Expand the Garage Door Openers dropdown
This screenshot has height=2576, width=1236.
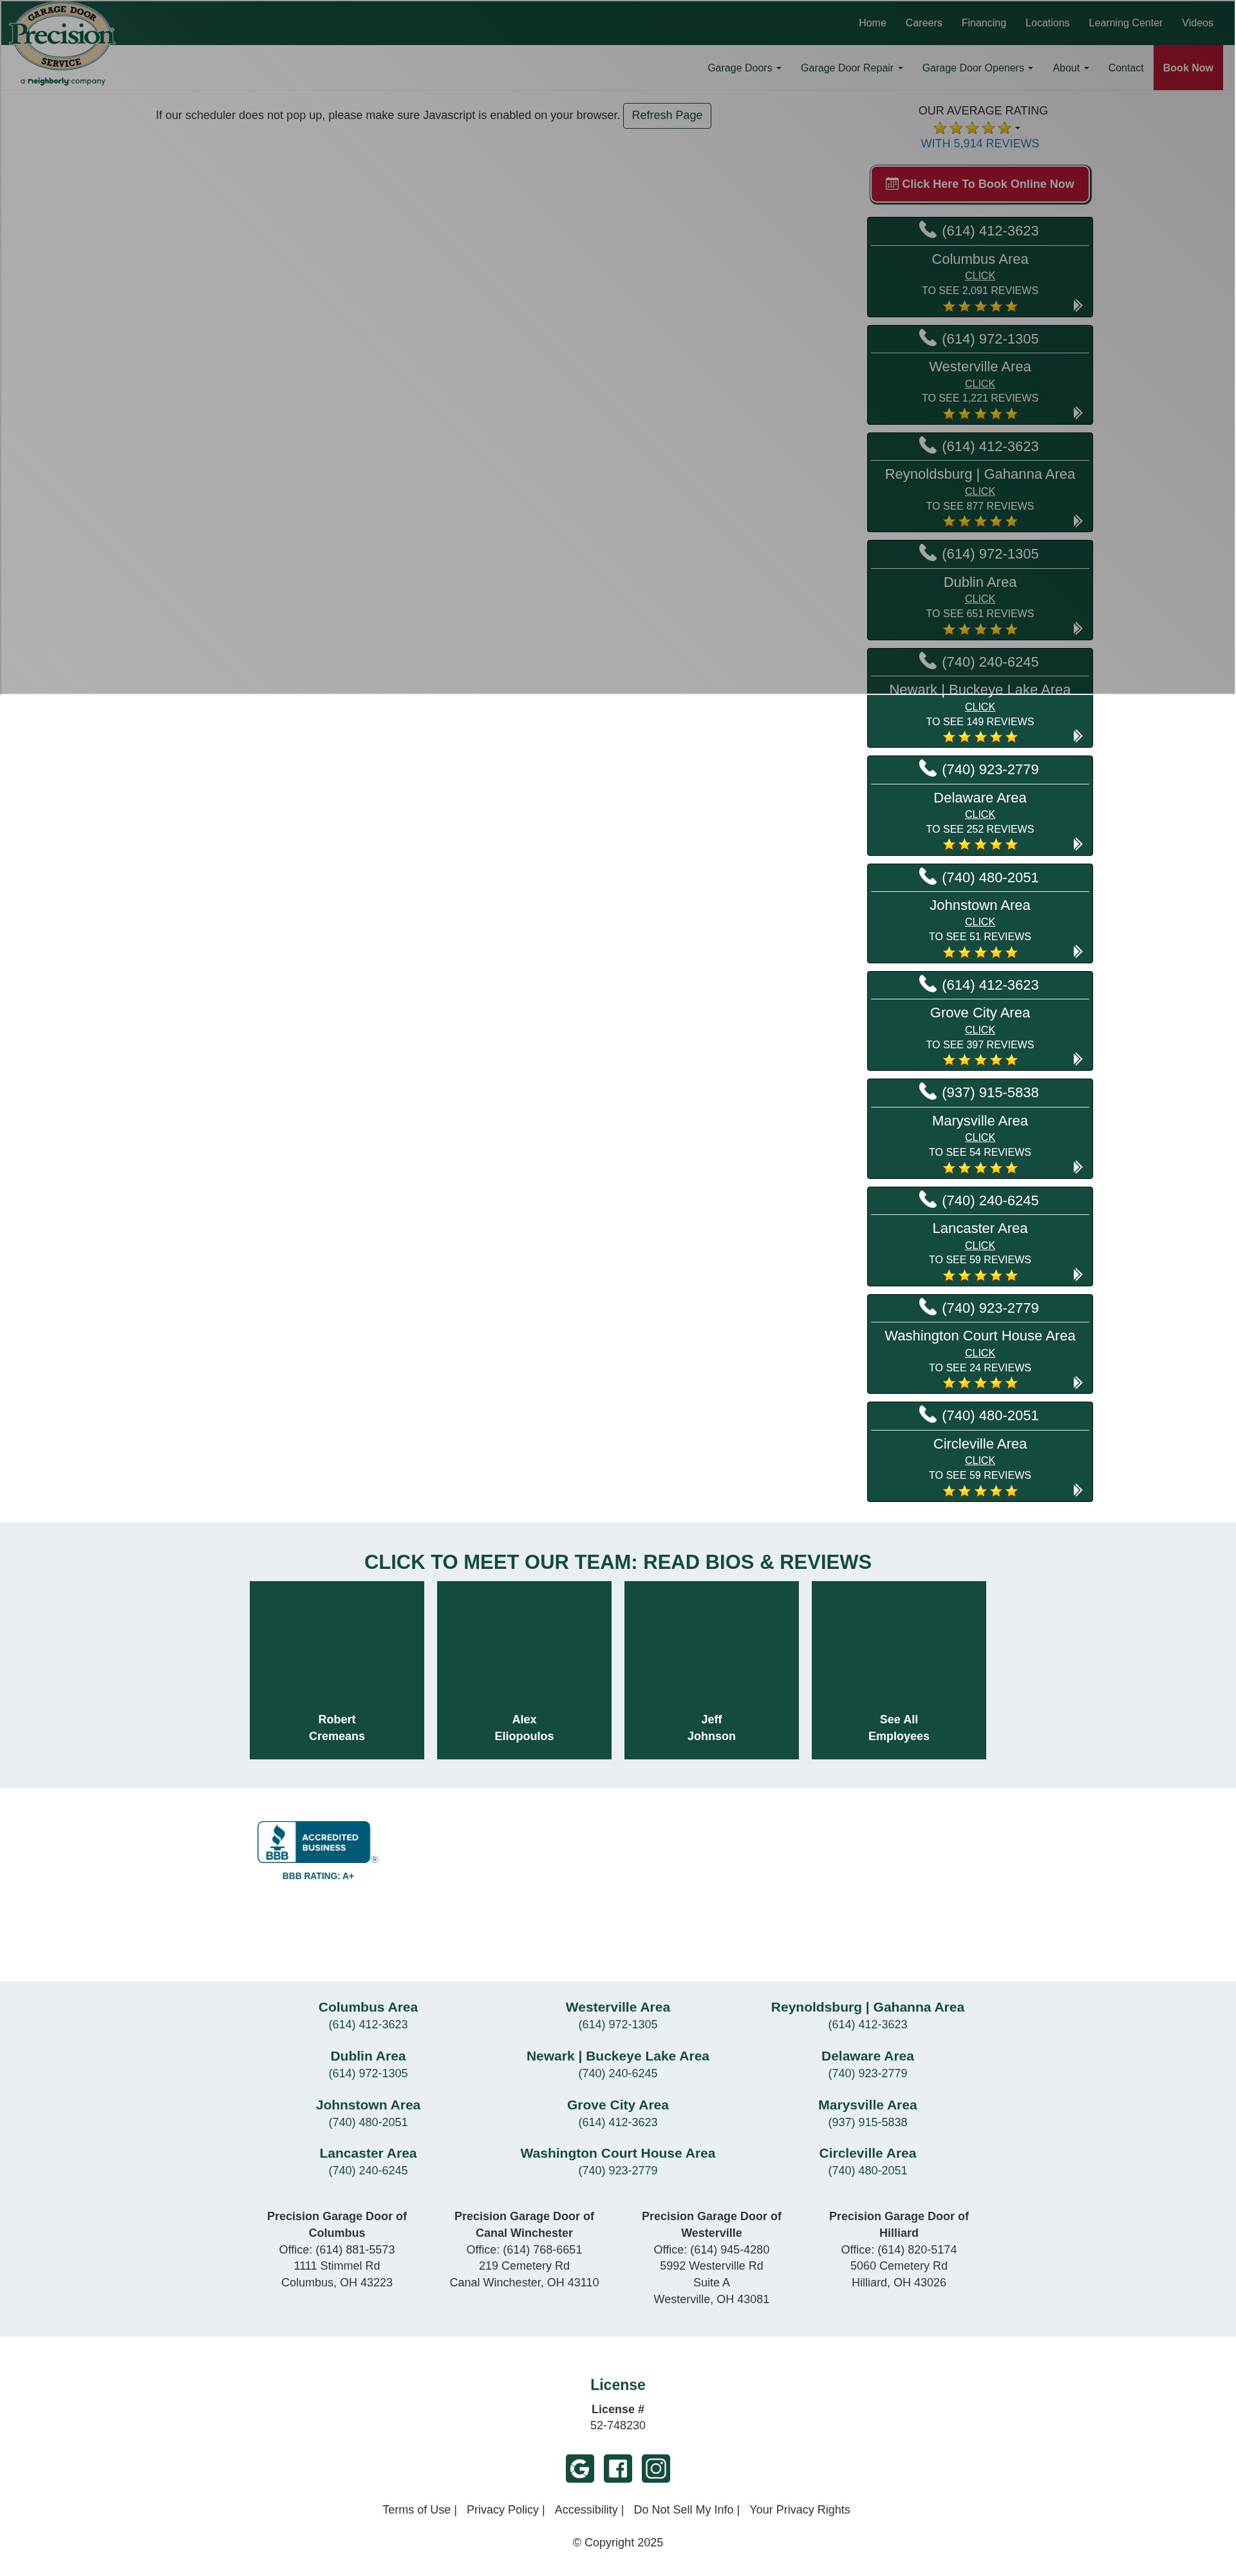[977, 68]
